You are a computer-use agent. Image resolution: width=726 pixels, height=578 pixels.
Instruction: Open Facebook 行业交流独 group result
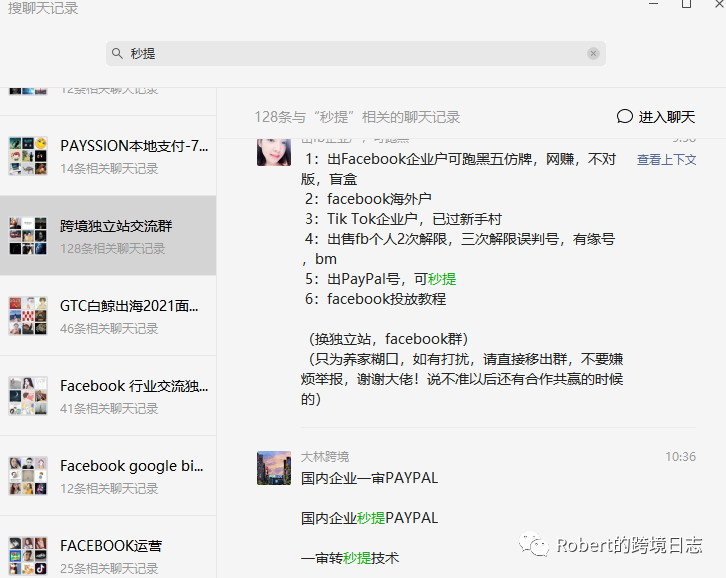108,396
